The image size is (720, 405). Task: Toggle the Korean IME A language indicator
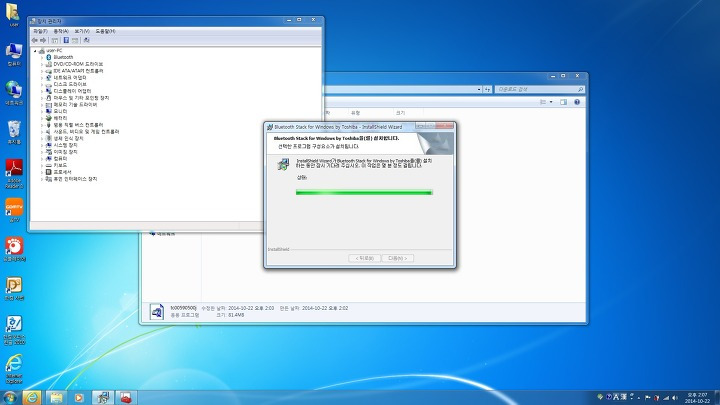tap(616, 397)
